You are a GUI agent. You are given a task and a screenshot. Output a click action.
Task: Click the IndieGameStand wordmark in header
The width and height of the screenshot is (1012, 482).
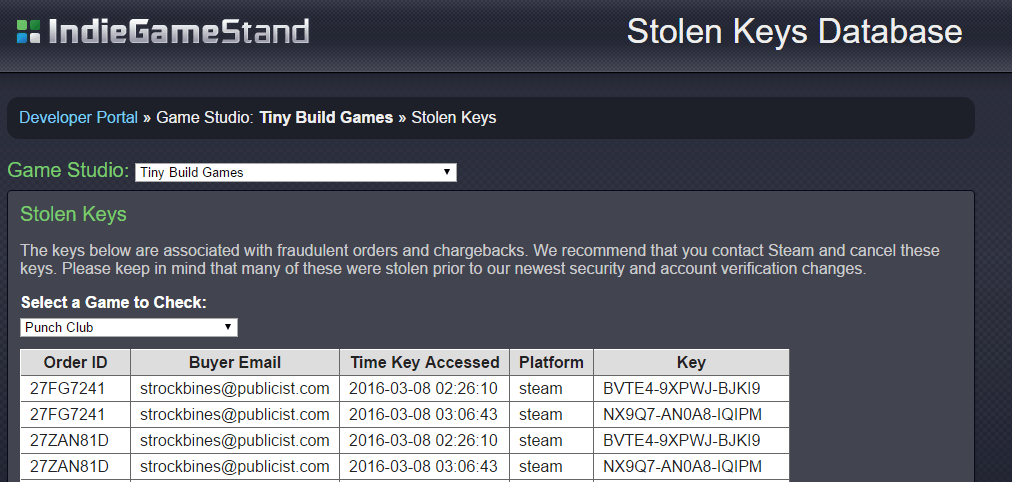pyautogui.click(x=179, y=32)
